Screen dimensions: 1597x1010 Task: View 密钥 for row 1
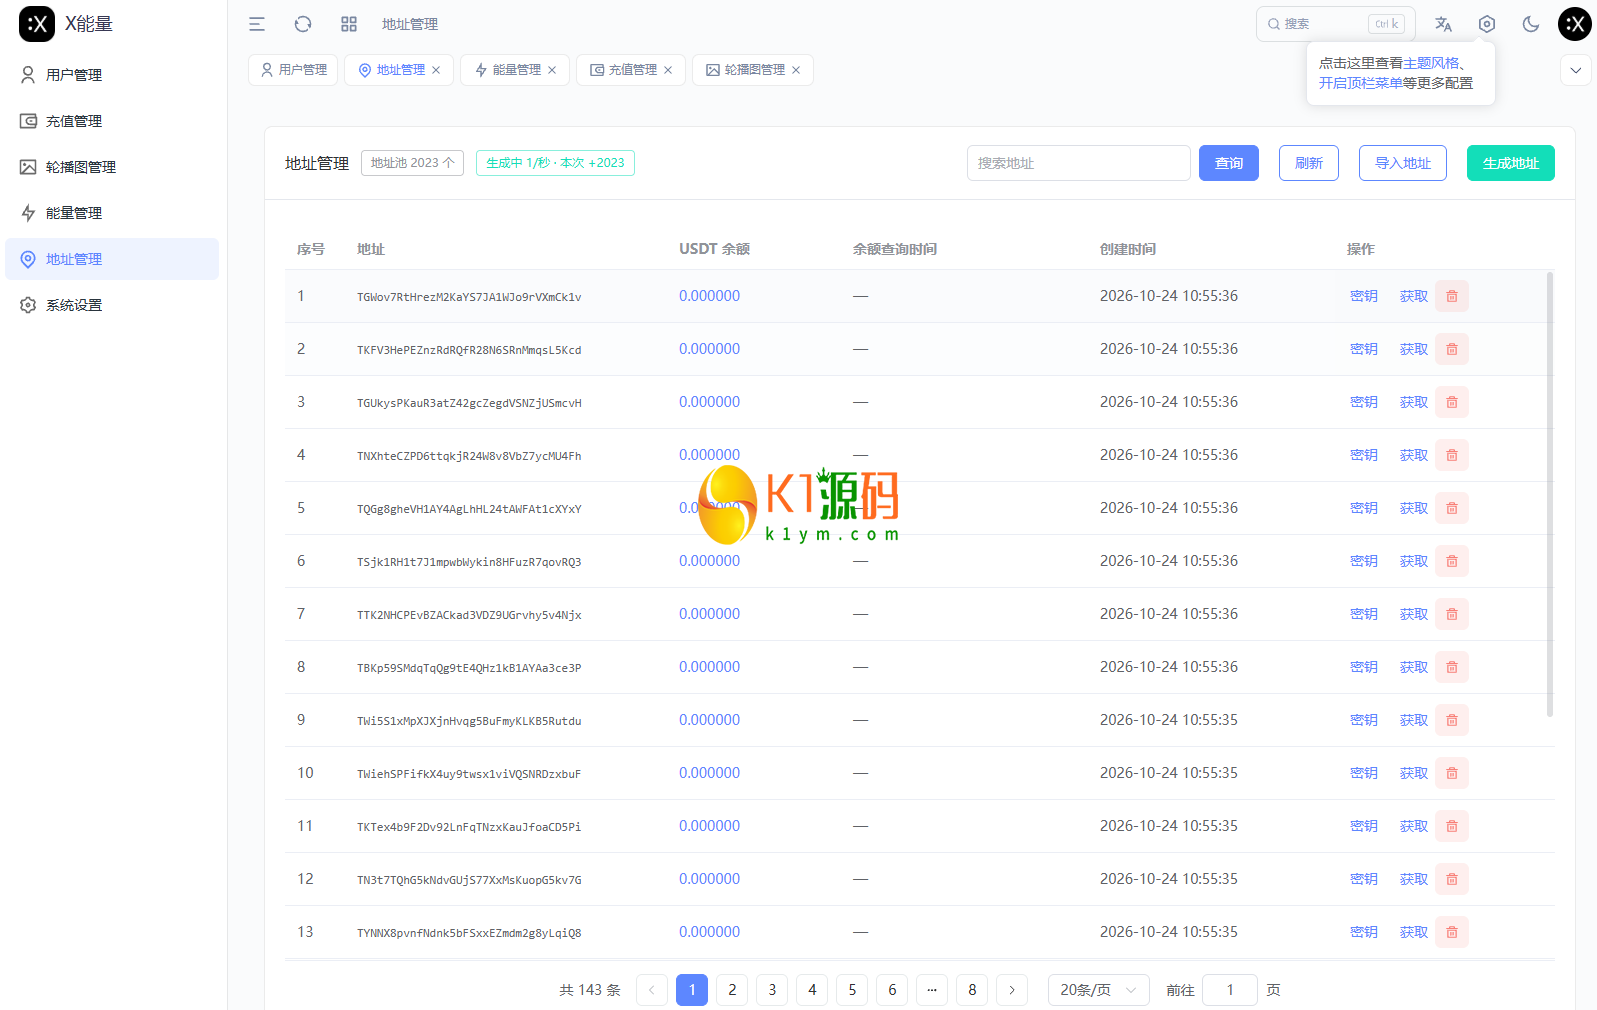(x=1364, y=296)
